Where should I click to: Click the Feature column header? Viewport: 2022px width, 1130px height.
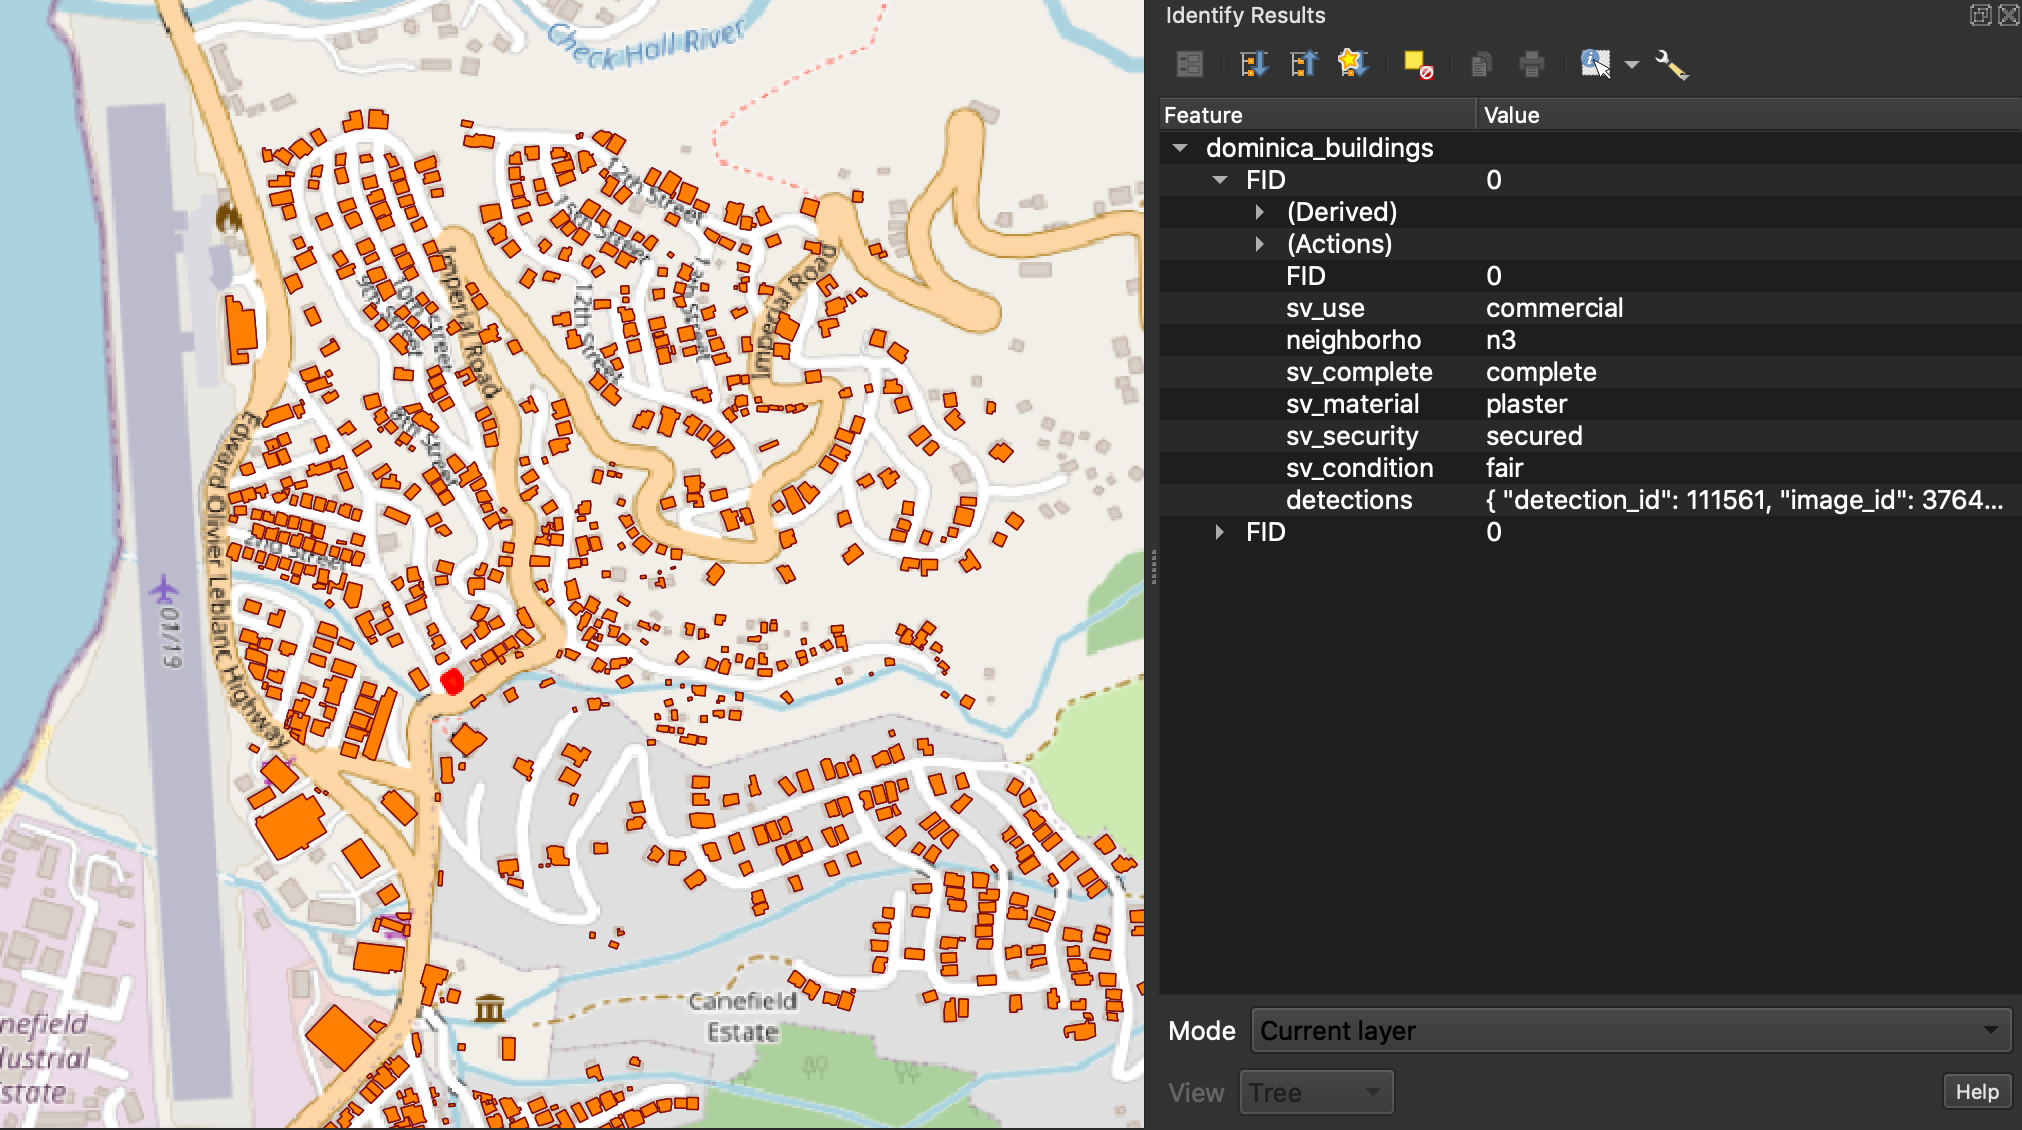[x=1317, y=115]
